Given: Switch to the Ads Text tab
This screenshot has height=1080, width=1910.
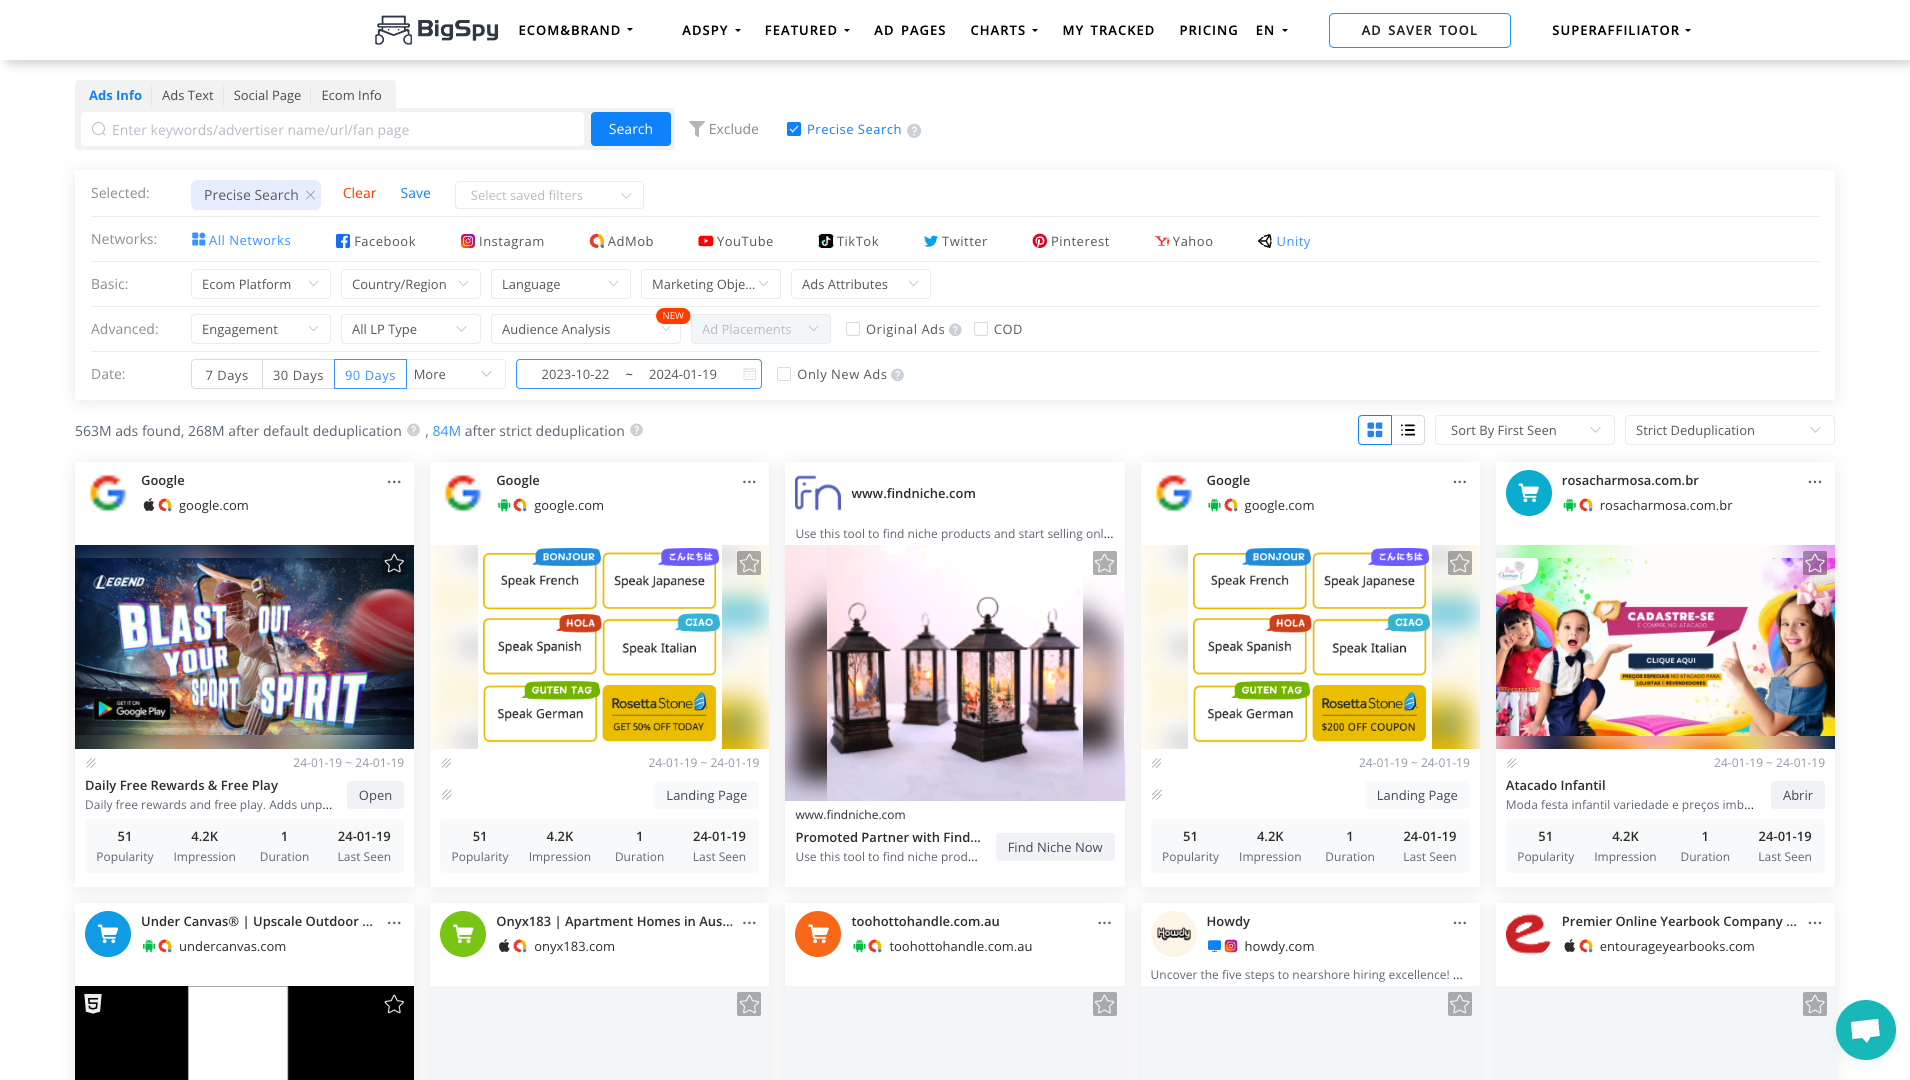Looking at the screenshot, I should (x=187, y=95).
